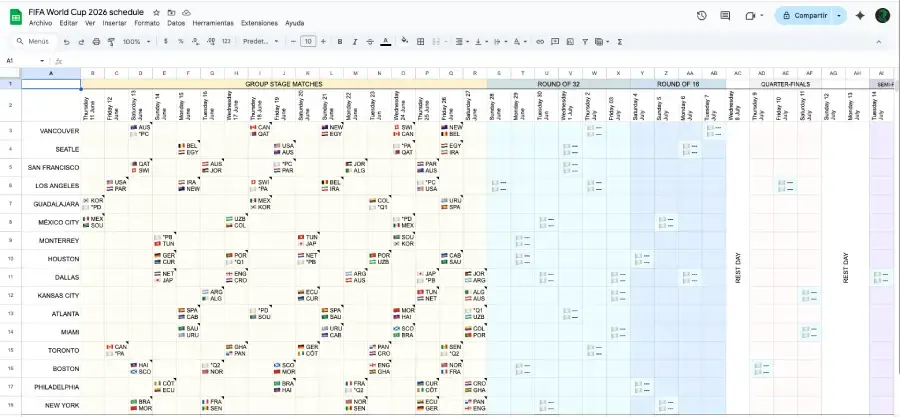This screenshot has width=900, height=417.
Task: Format as percent
Action: pos(181,42)
